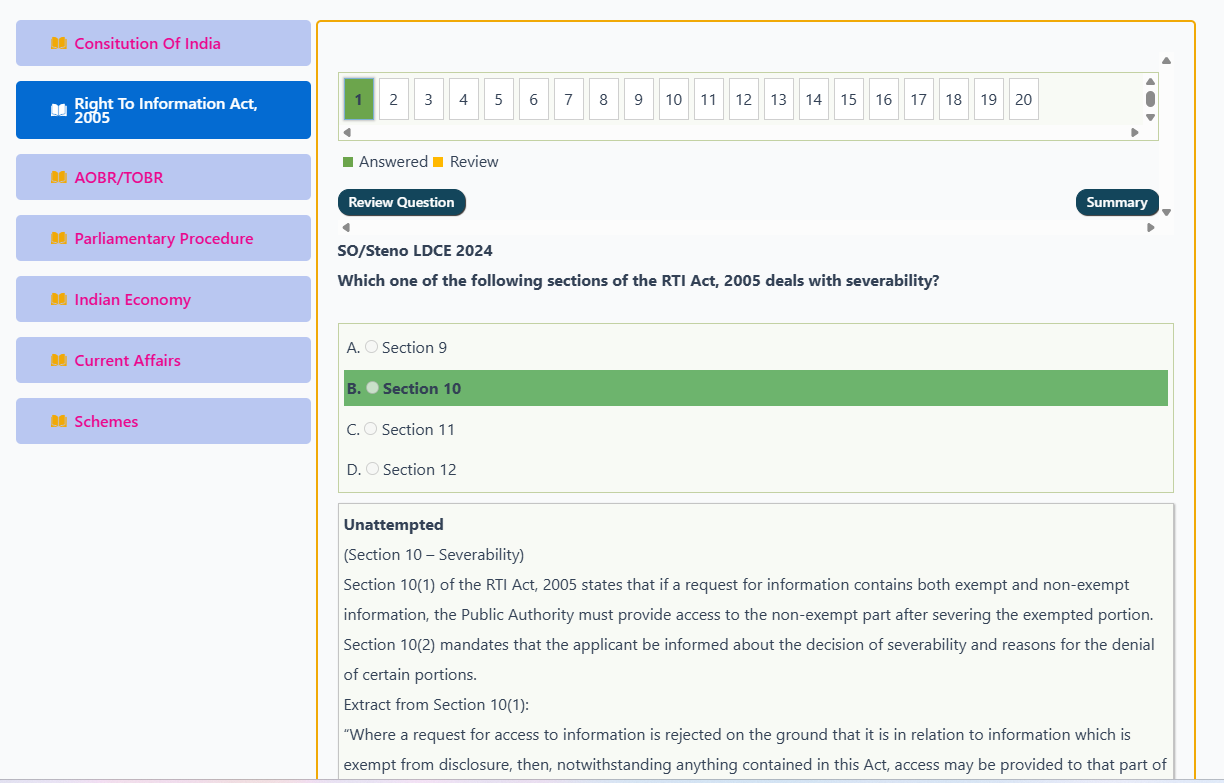Screen dimensions: 1224x783
Task: Click the Summary button
Action: coord(1117,202)
